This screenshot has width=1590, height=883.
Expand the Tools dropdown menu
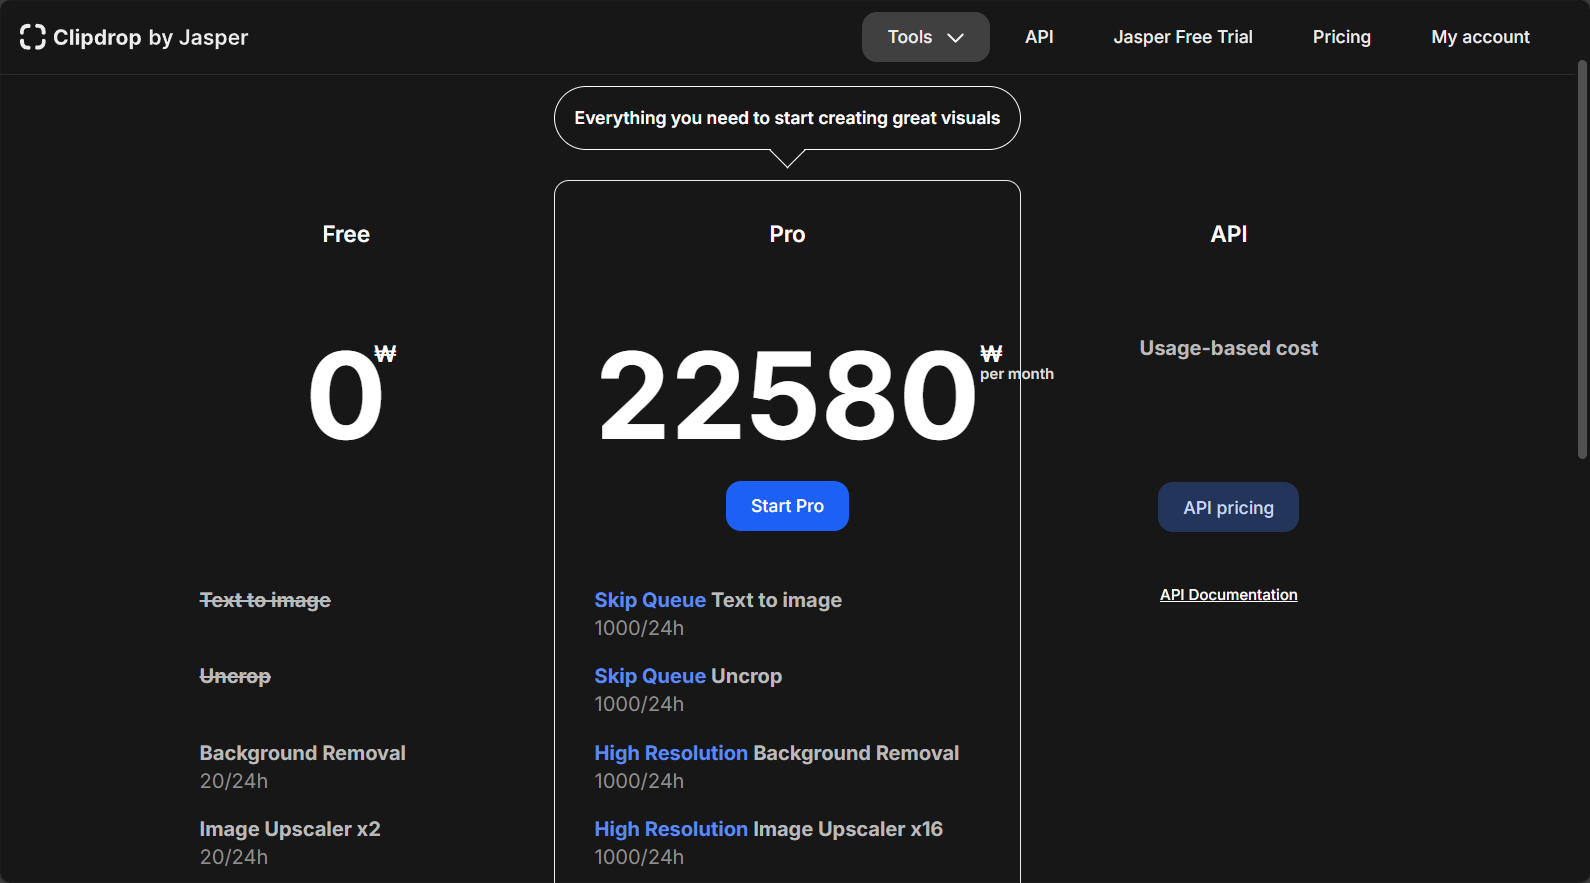925,37
